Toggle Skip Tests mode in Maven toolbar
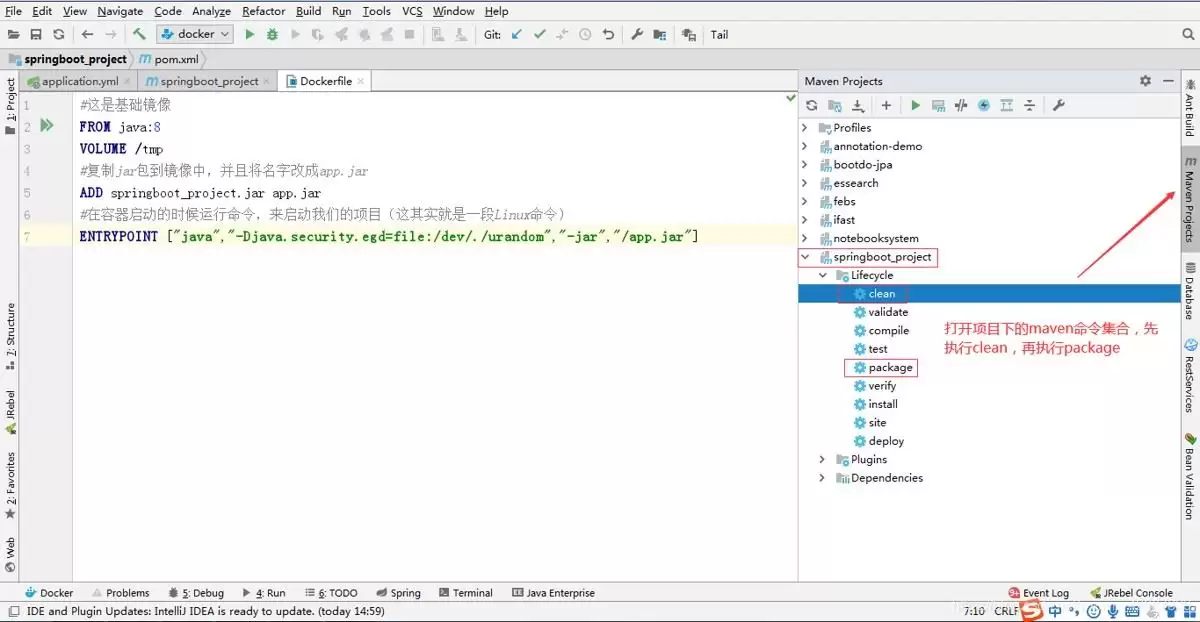The image size is (1200, 622). click(962, 105)
